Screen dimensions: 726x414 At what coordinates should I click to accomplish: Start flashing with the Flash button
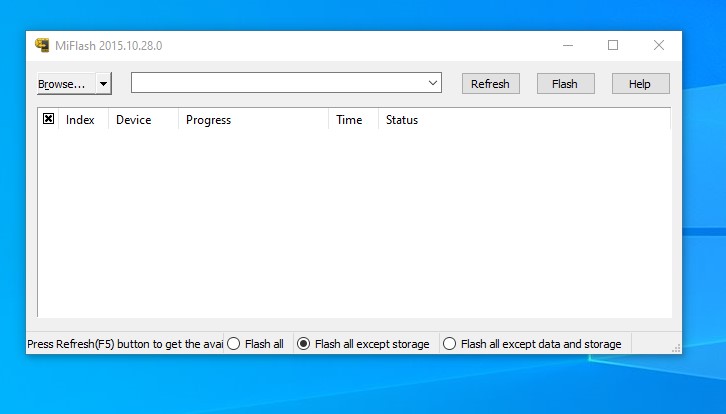tap(565, 84)
